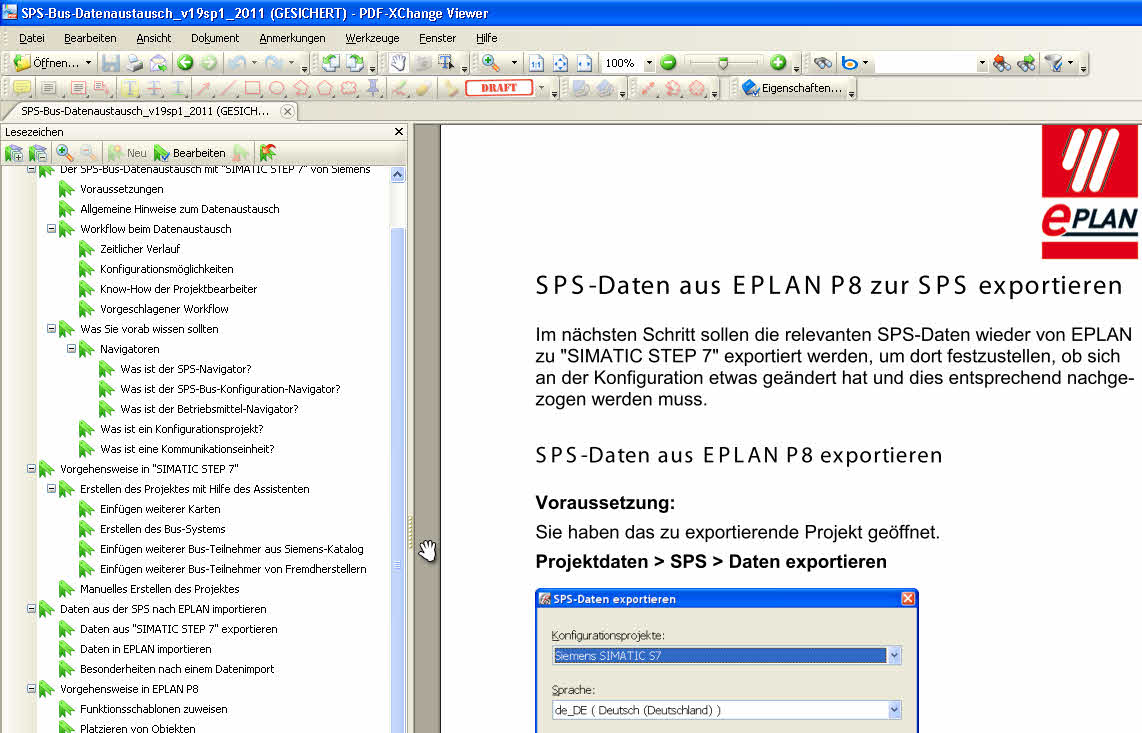Viewport: 1142px width, 733px height.
Task: Open the Öffnen dropdown arrow
Action: (88, 63)
